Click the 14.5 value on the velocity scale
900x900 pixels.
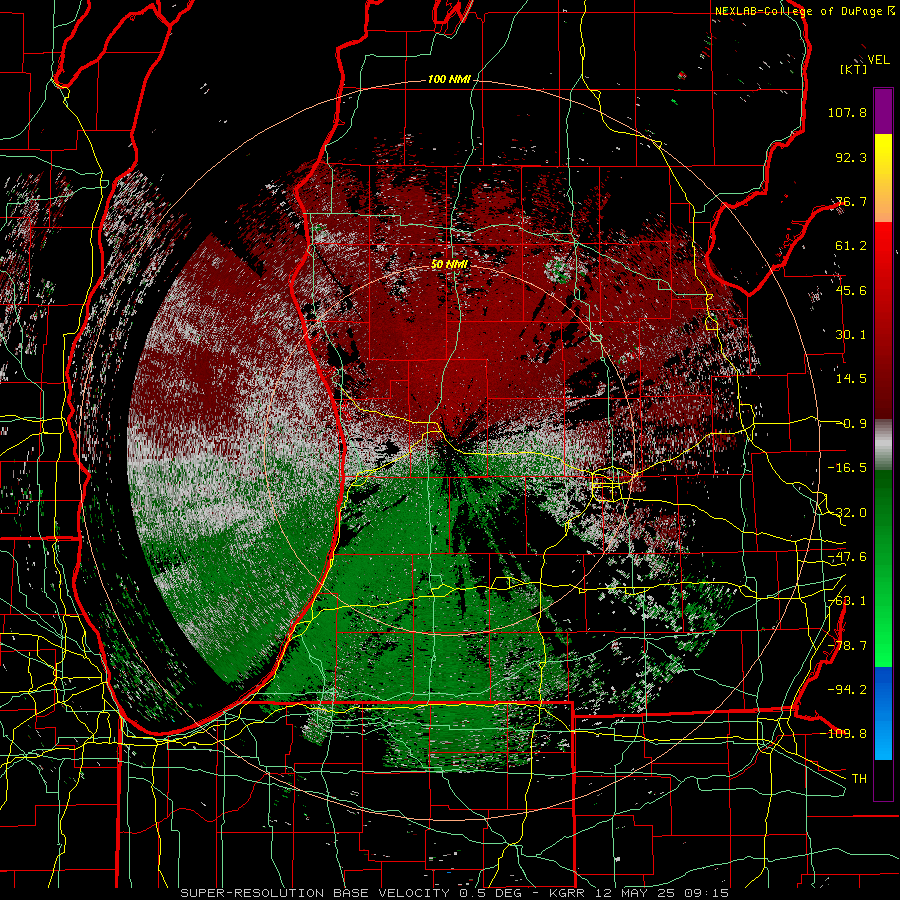[x=851, y=379]
